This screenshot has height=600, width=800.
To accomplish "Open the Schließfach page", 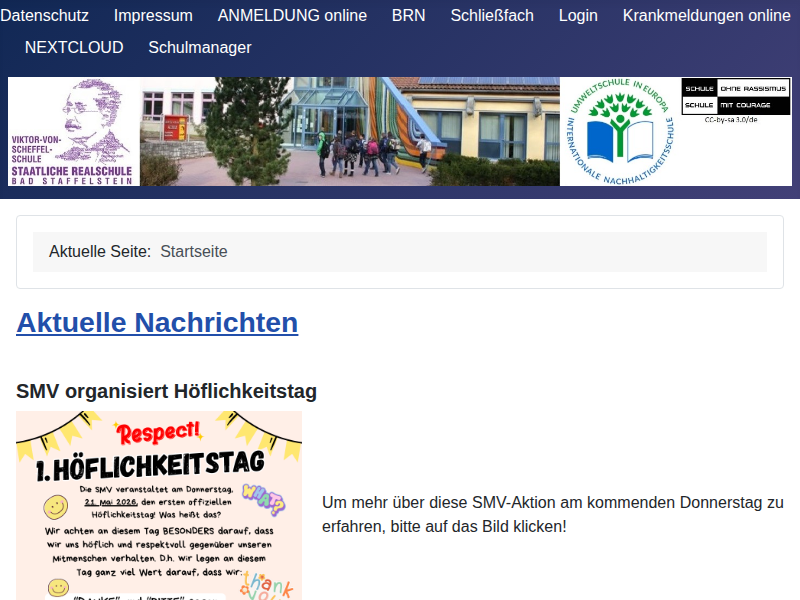I will (x=492, y=15).
